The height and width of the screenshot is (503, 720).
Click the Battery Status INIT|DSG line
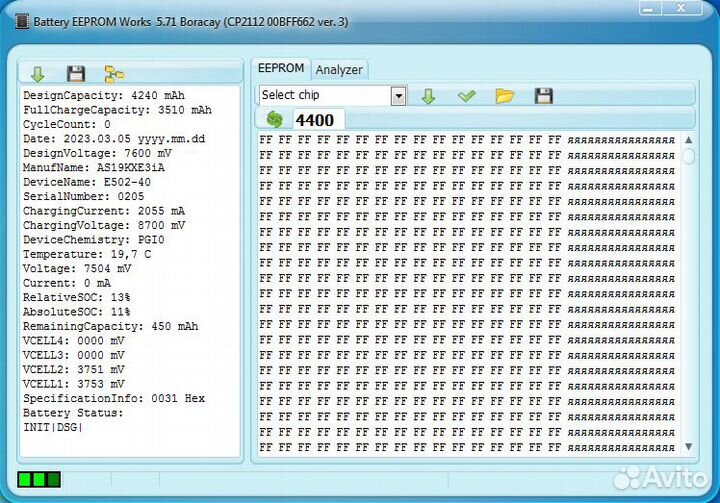54,427
